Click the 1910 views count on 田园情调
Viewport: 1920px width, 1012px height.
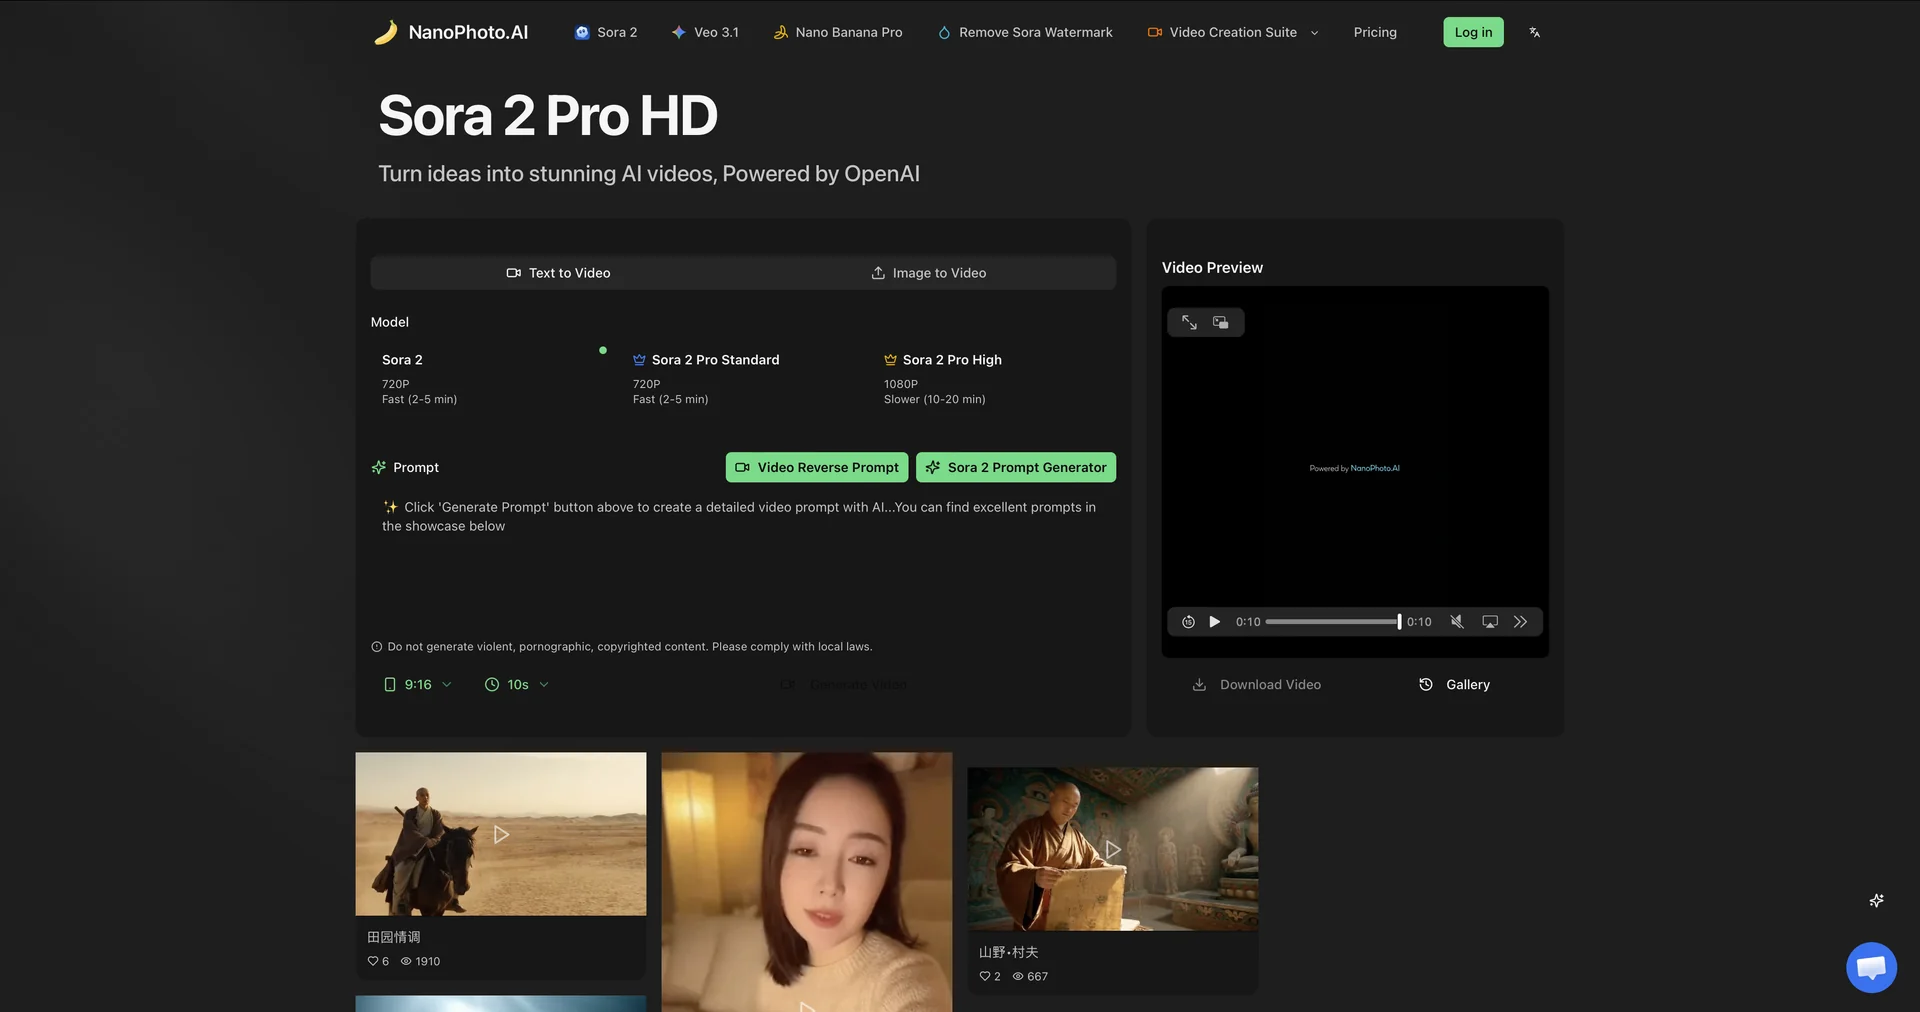(x=421, y=961)
